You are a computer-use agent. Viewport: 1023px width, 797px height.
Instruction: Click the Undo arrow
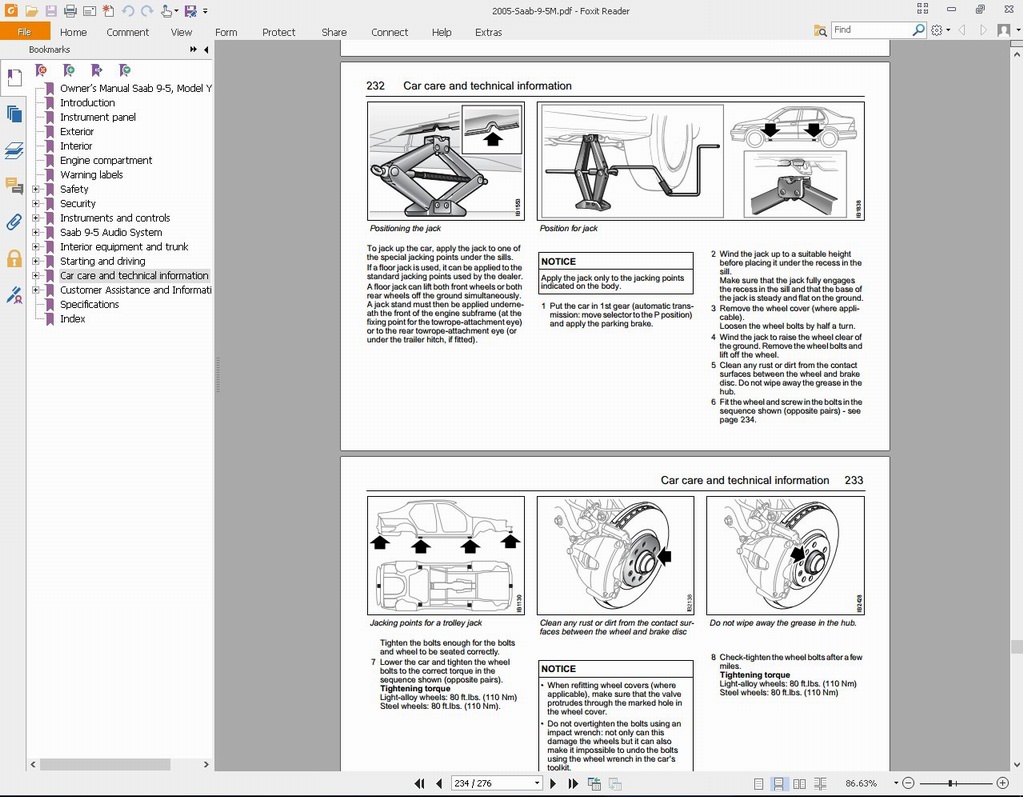pos(128,11)
